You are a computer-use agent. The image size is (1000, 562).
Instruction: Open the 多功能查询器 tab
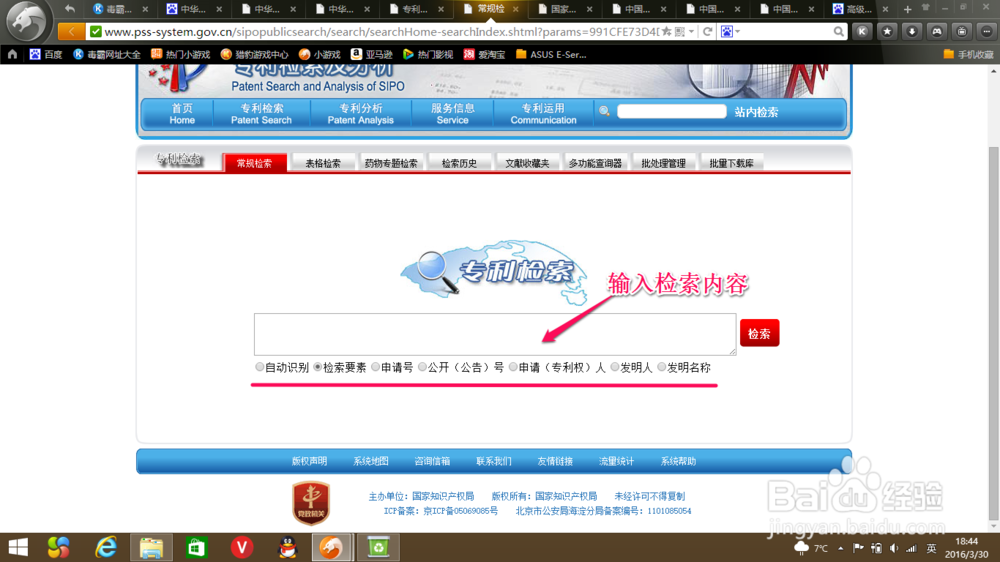pyautogui.click(x=595, y=163)
